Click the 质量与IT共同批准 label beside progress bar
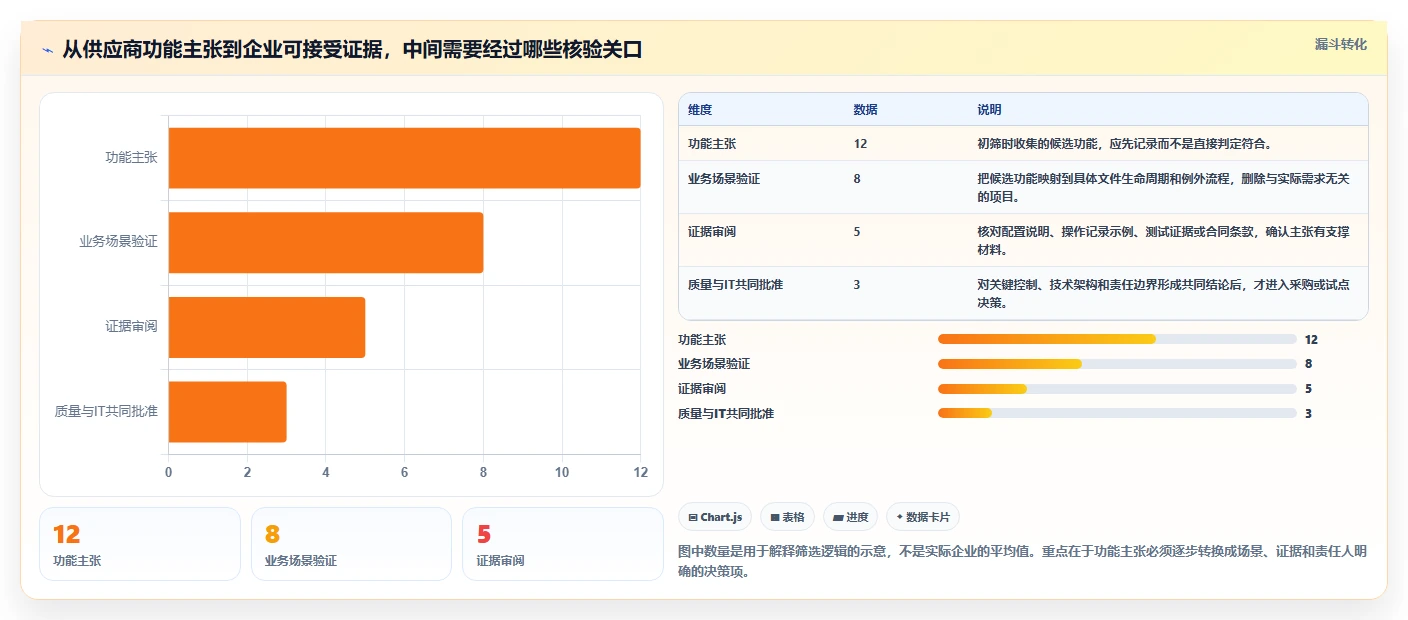The image size is (1408, 620). click(x=726, y=413)
